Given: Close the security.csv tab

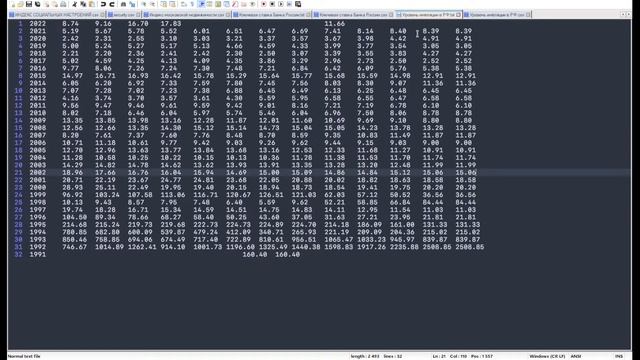Looking at the screenshot, I should click(138, 15).
